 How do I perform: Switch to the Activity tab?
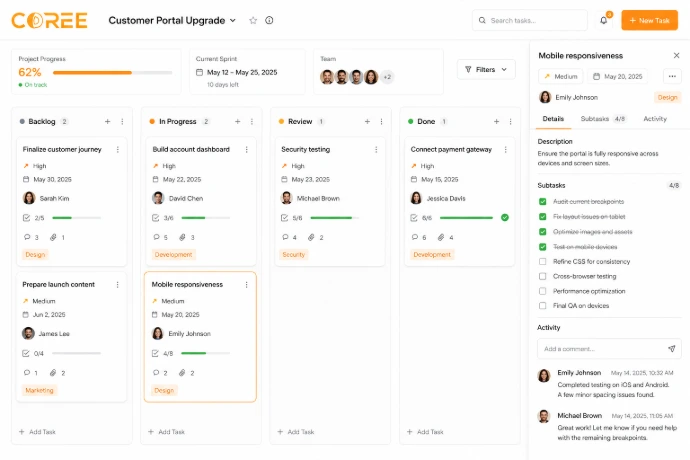pyautogui.click(x=655, y=119)
